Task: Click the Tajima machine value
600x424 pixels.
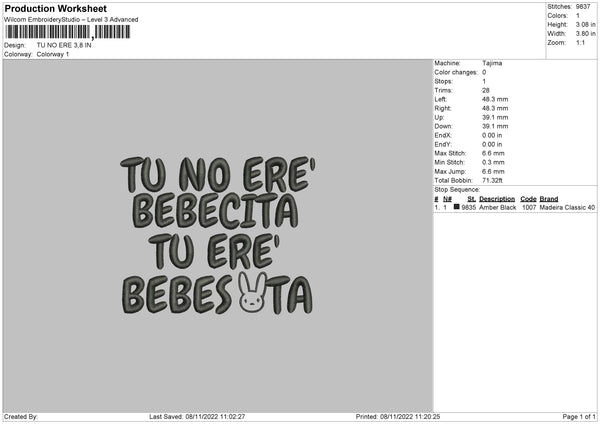Action: (x=492, y=63)
